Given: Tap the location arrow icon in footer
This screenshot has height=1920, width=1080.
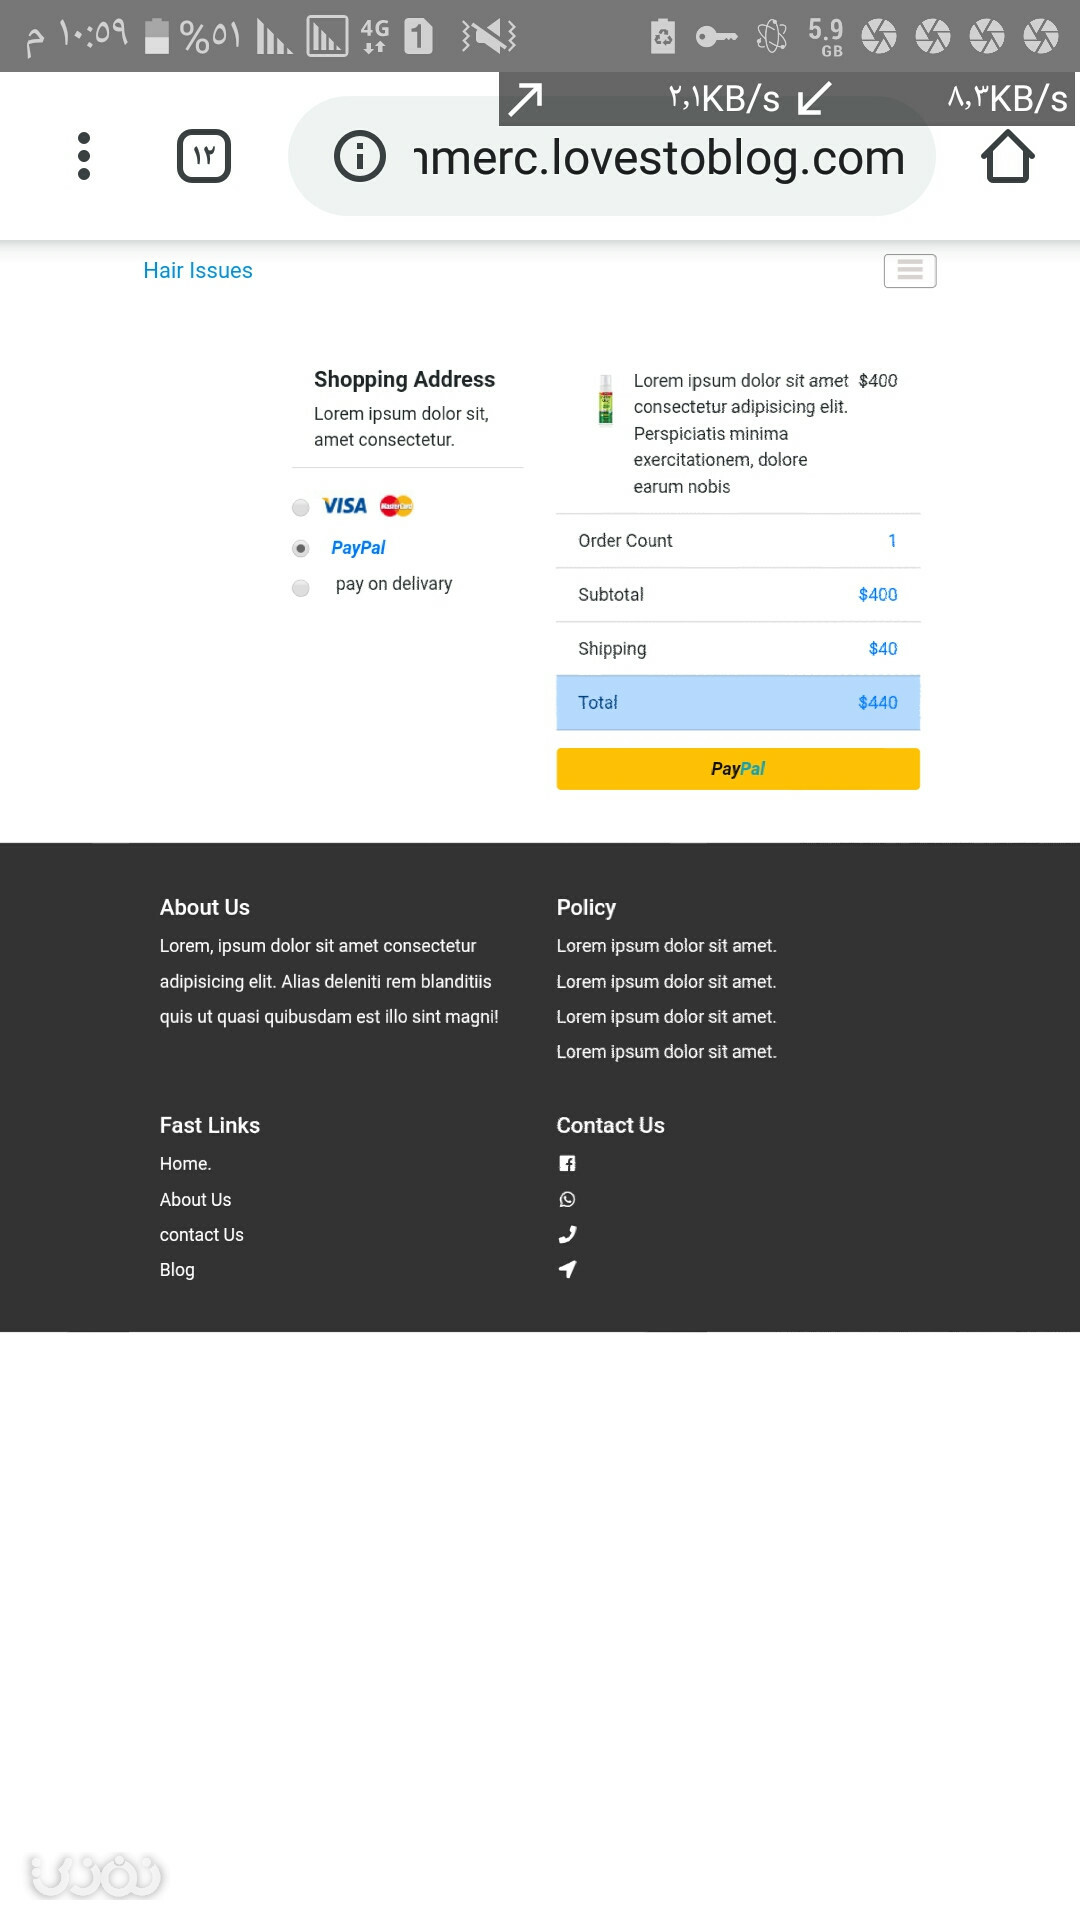Looking at the screenshot, I should click(567, 1269).
